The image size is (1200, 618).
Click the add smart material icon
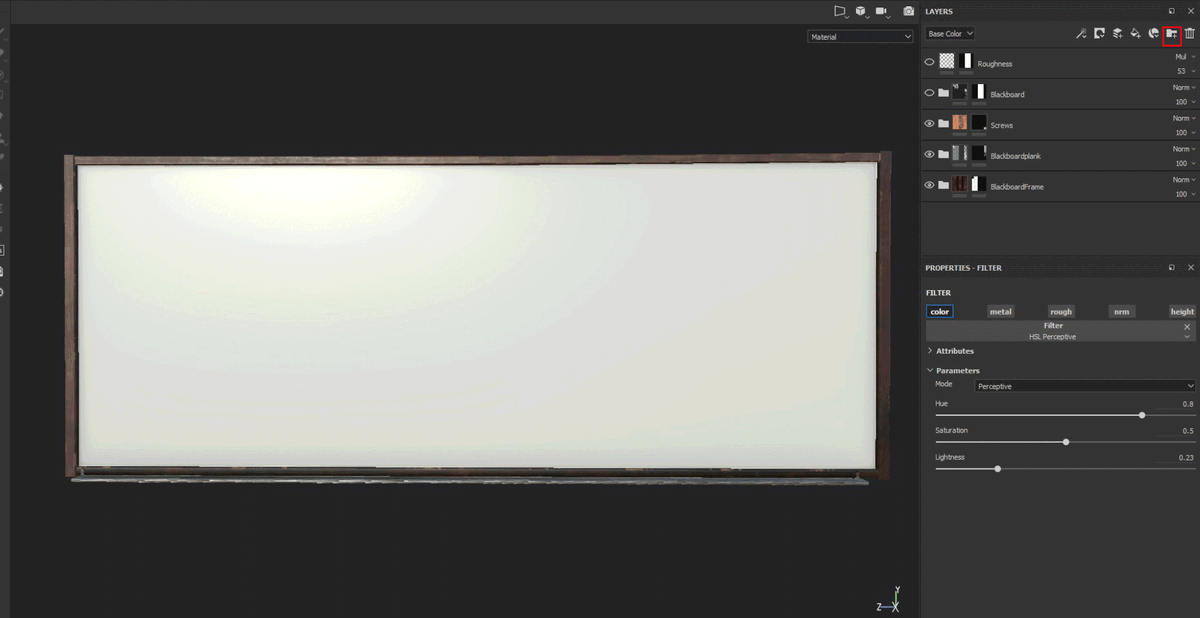tap(1153, 34)
